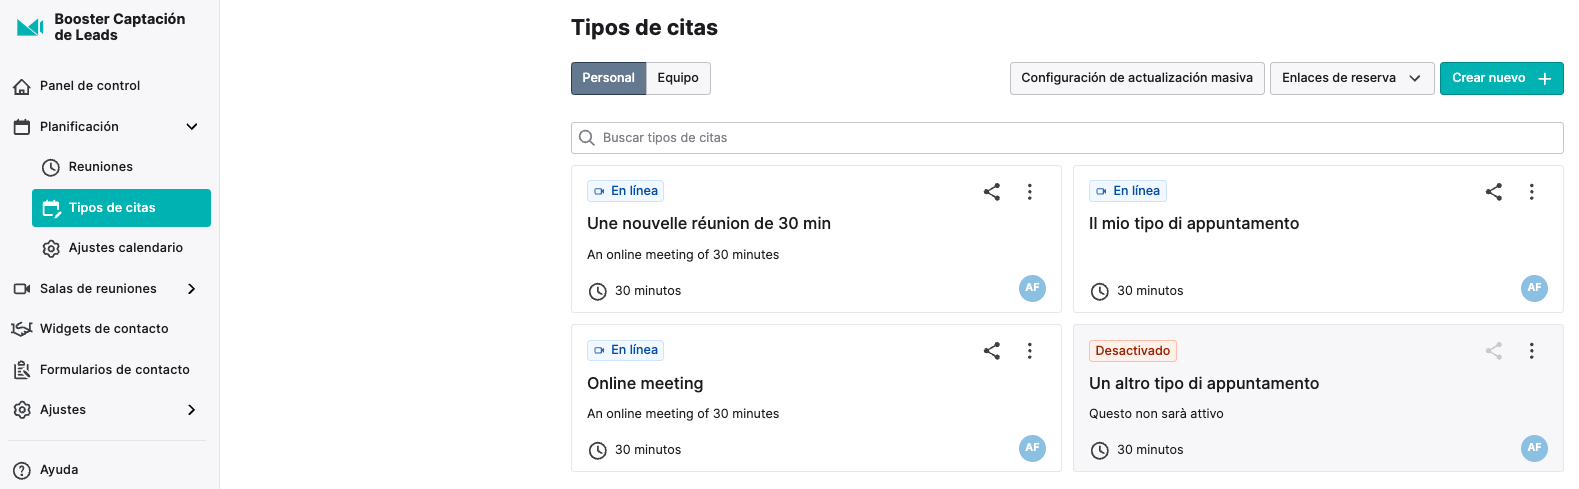
Task: Collapse the Planificación sidebar section
Action: (x=192, y=127)
